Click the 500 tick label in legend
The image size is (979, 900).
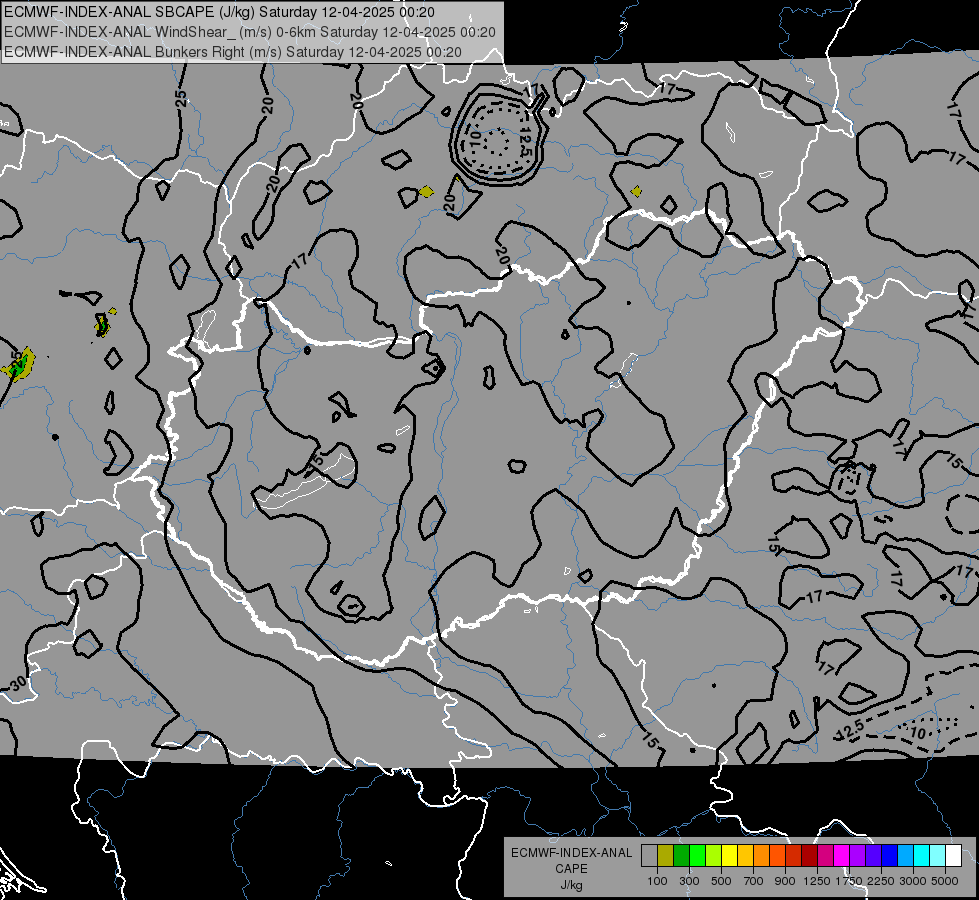coord(721,881)
